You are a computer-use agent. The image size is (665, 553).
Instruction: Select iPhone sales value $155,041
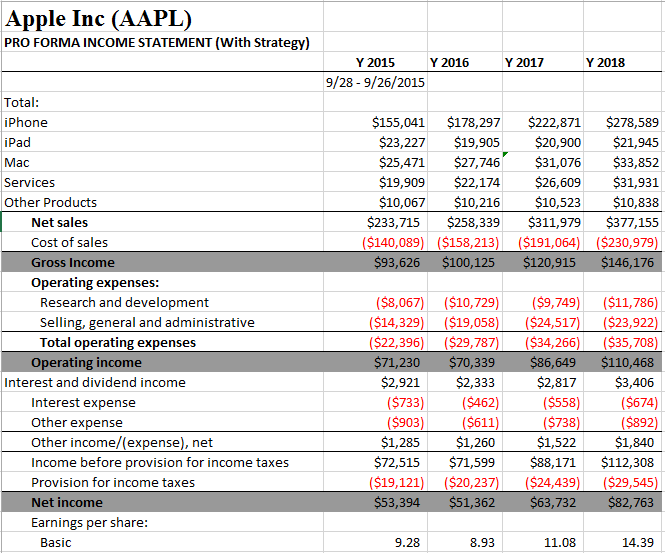click(x=397, y=122)
